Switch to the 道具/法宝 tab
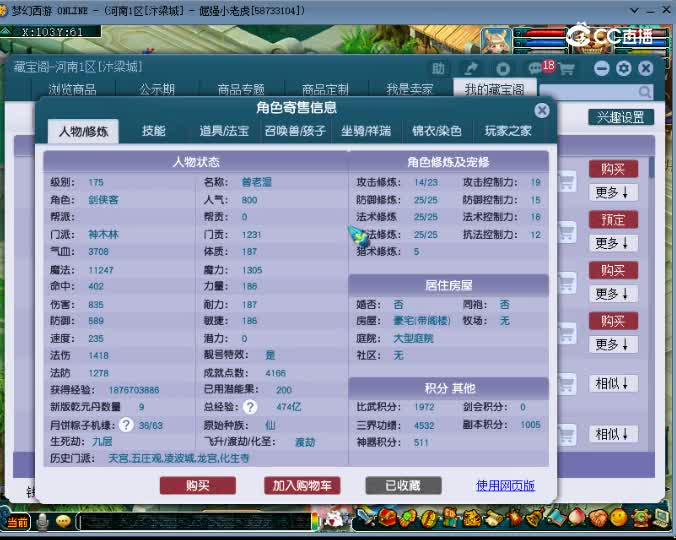Viewport: 676px width, 540px height. 224,131
